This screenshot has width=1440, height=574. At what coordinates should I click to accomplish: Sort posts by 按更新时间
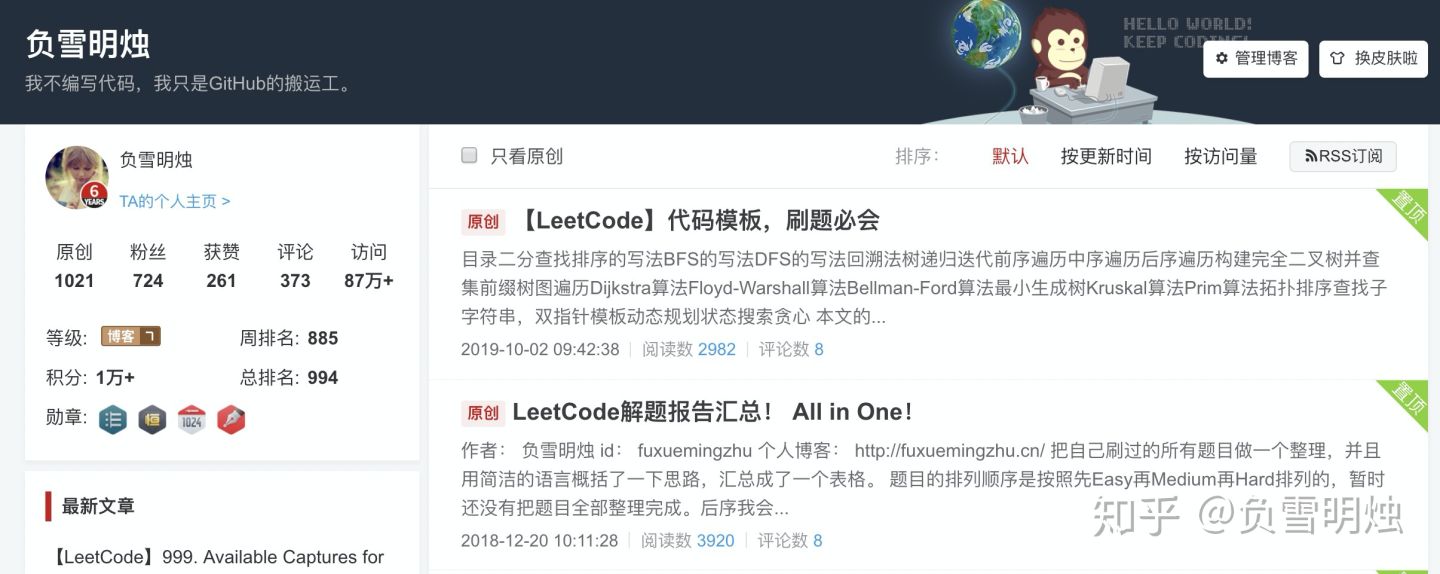1106,156
